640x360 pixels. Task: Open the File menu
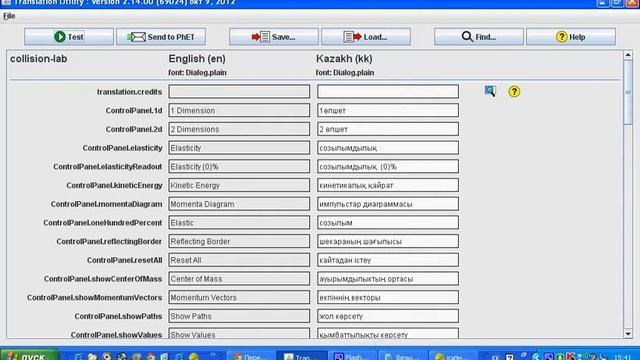[9, 16]
